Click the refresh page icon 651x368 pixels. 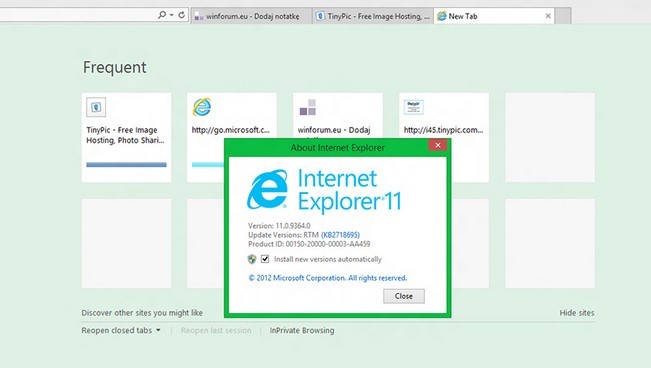(x=181, y=15)
